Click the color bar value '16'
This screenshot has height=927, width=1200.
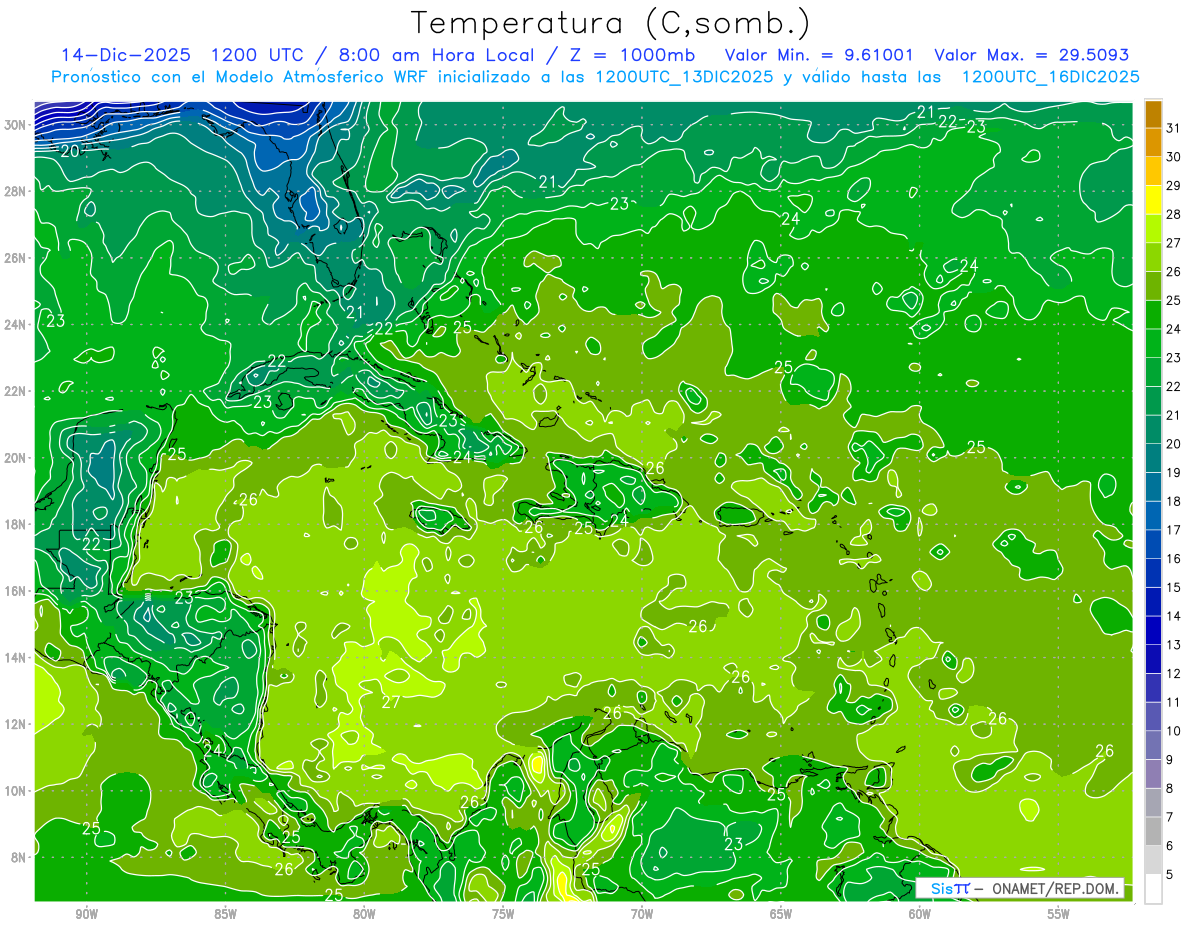tap(1174, 558)
